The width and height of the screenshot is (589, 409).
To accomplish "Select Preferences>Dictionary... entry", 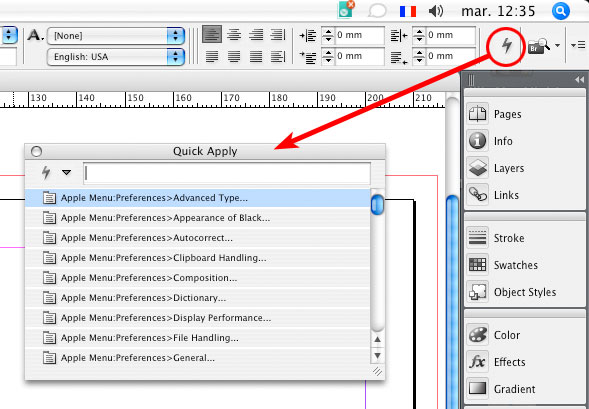I will [x=197, y=297].
